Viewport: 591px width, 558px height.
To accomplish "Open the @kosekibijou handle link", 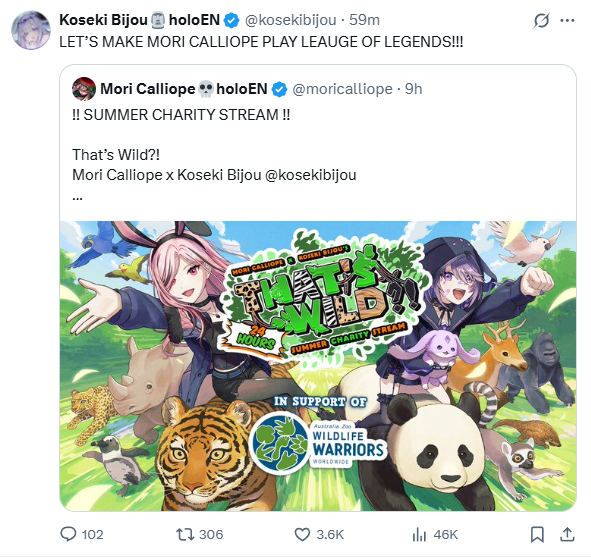I will pos(291,20).
